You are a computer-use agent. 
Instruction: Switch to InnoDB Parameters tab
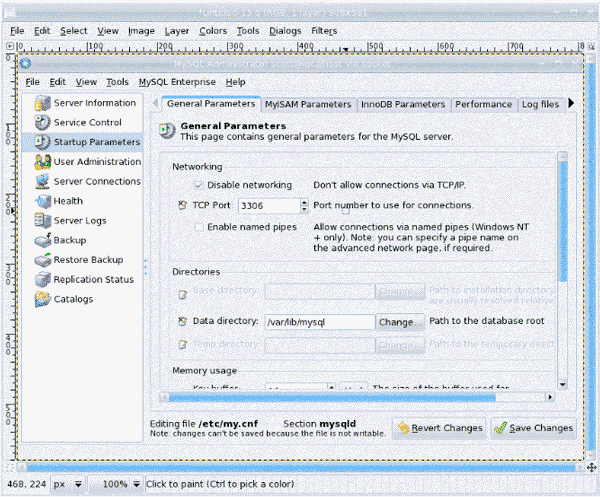tap(403, 104)
